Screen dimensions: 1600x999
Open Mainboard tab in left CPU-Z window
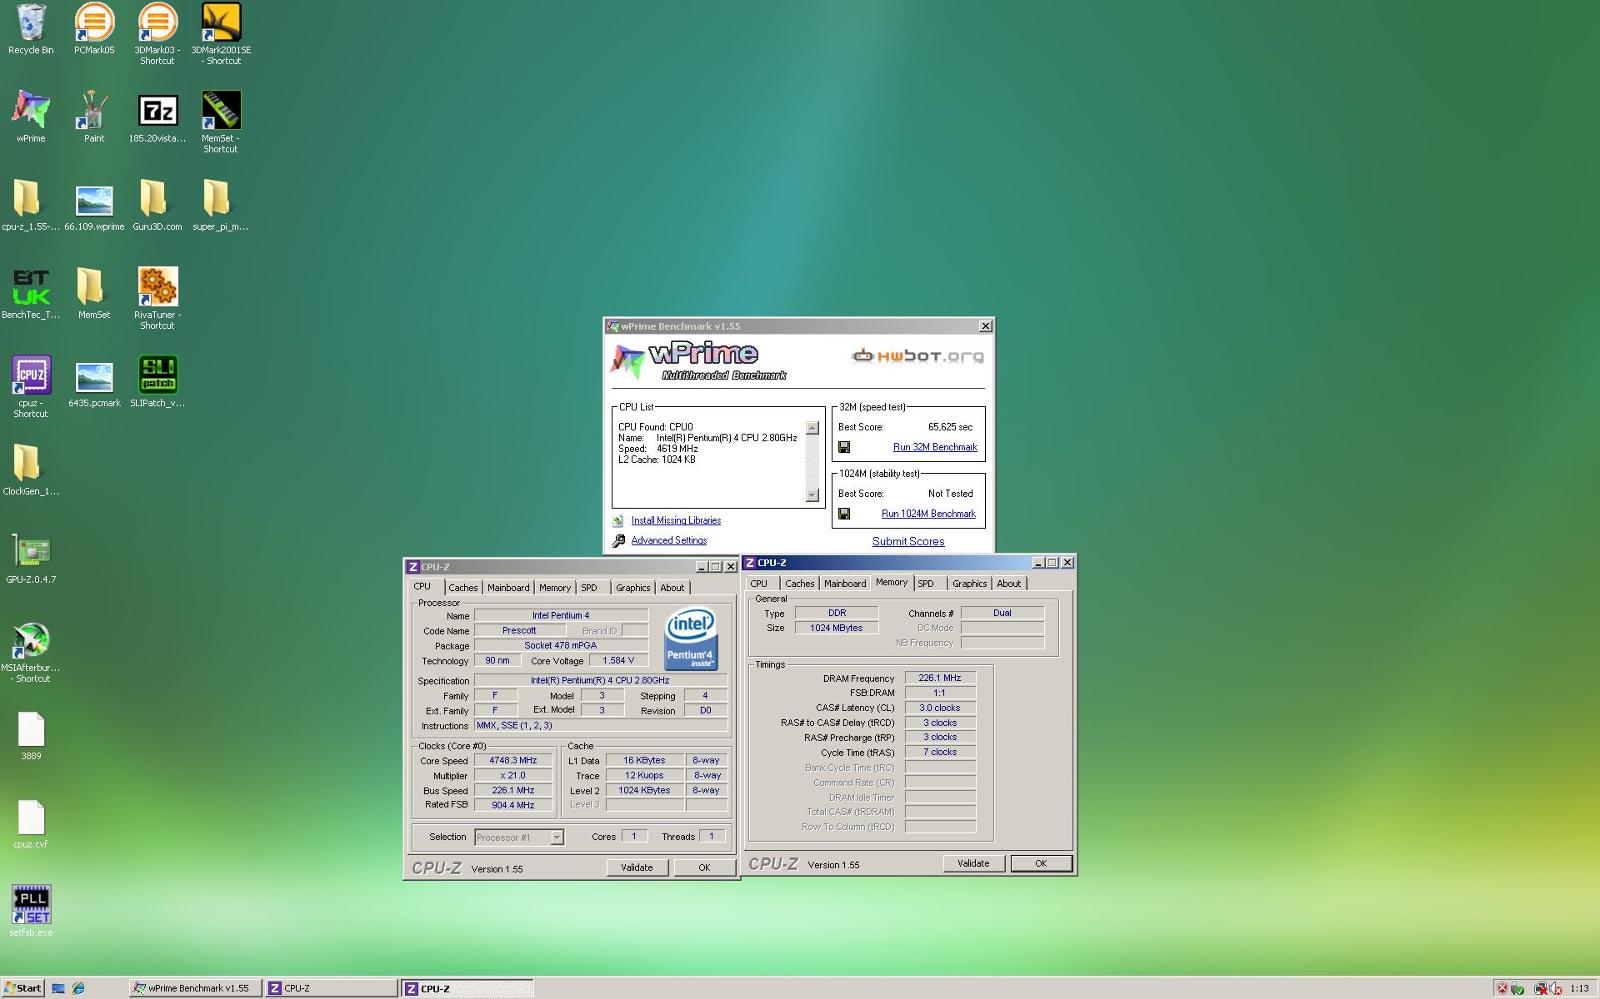508,588
